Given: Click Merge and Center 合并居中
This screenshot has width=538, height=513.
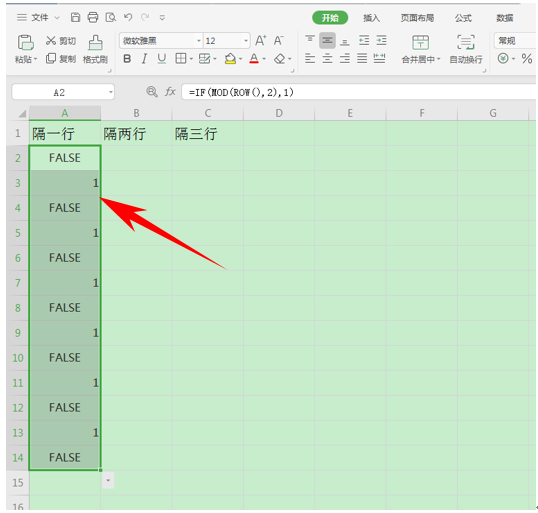Looking at the screenshot, I should point(421,49).
